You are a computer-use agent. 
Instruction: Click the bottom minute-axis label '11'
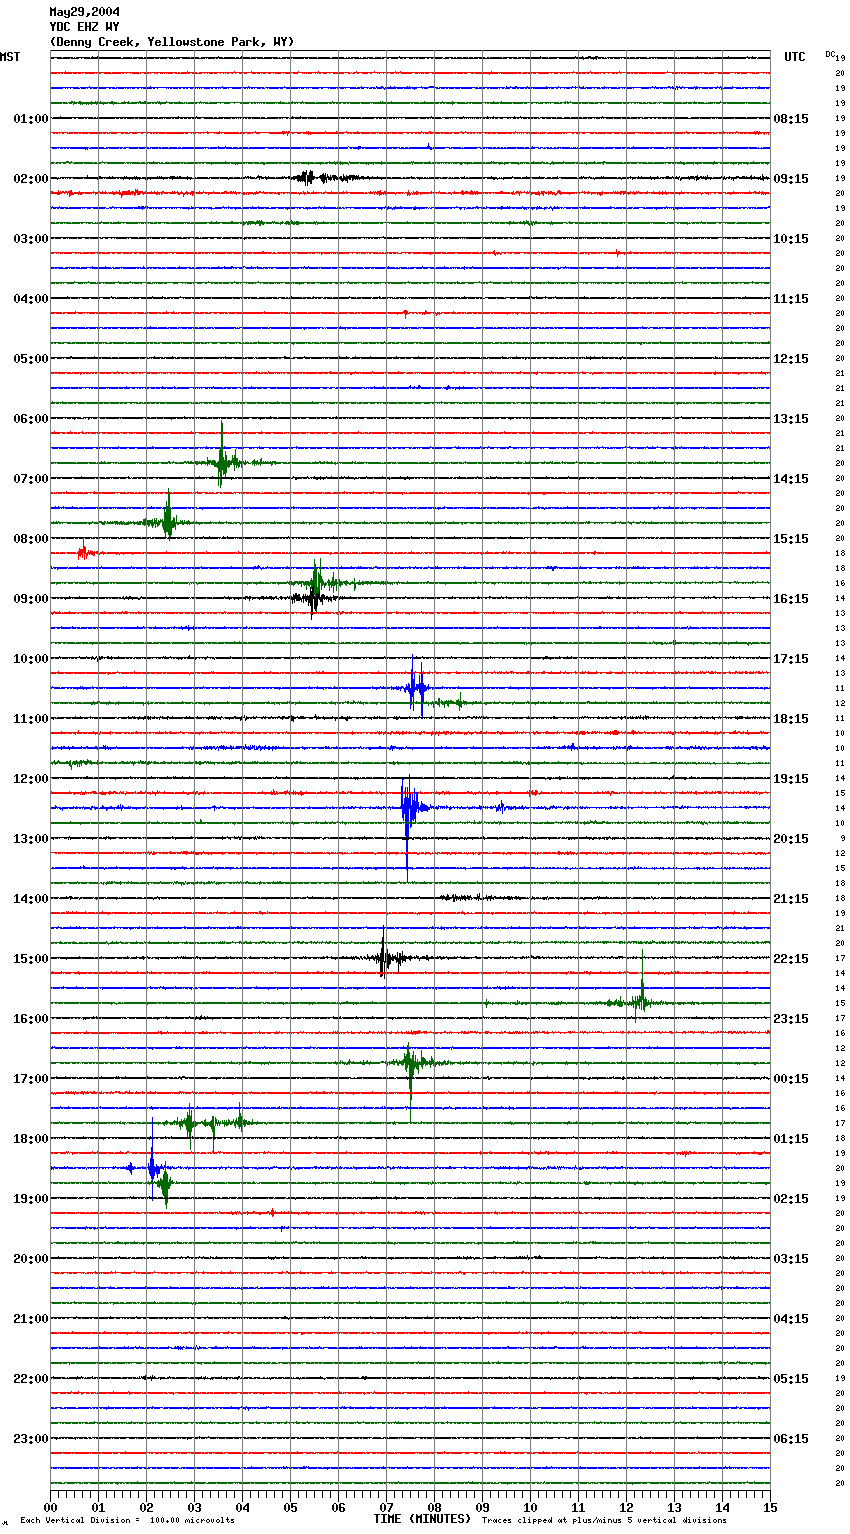578,1507
